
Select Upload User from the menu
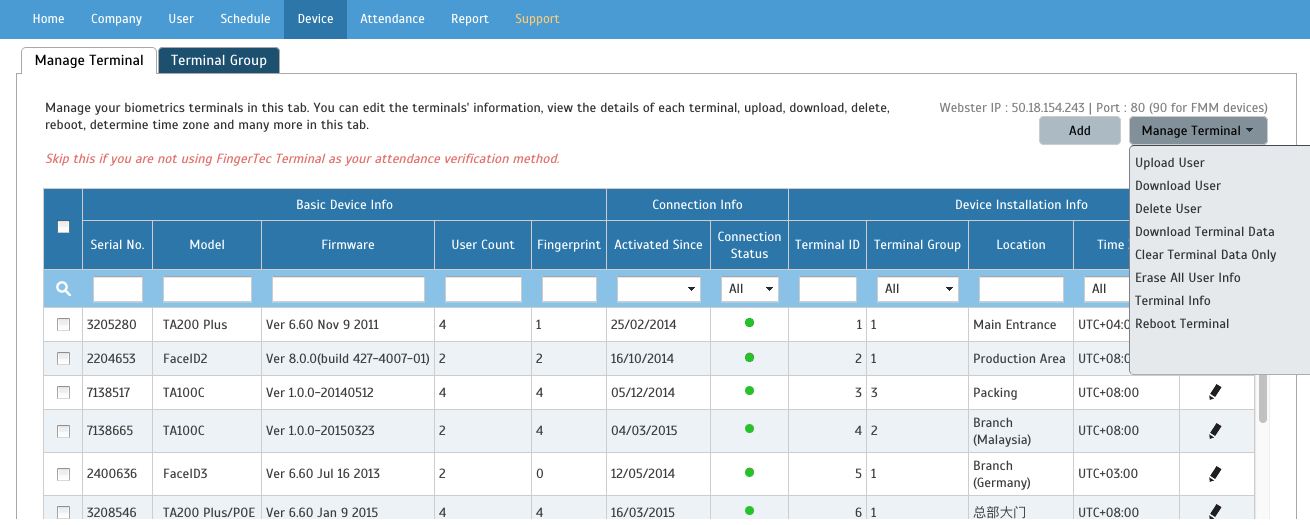1170,163
